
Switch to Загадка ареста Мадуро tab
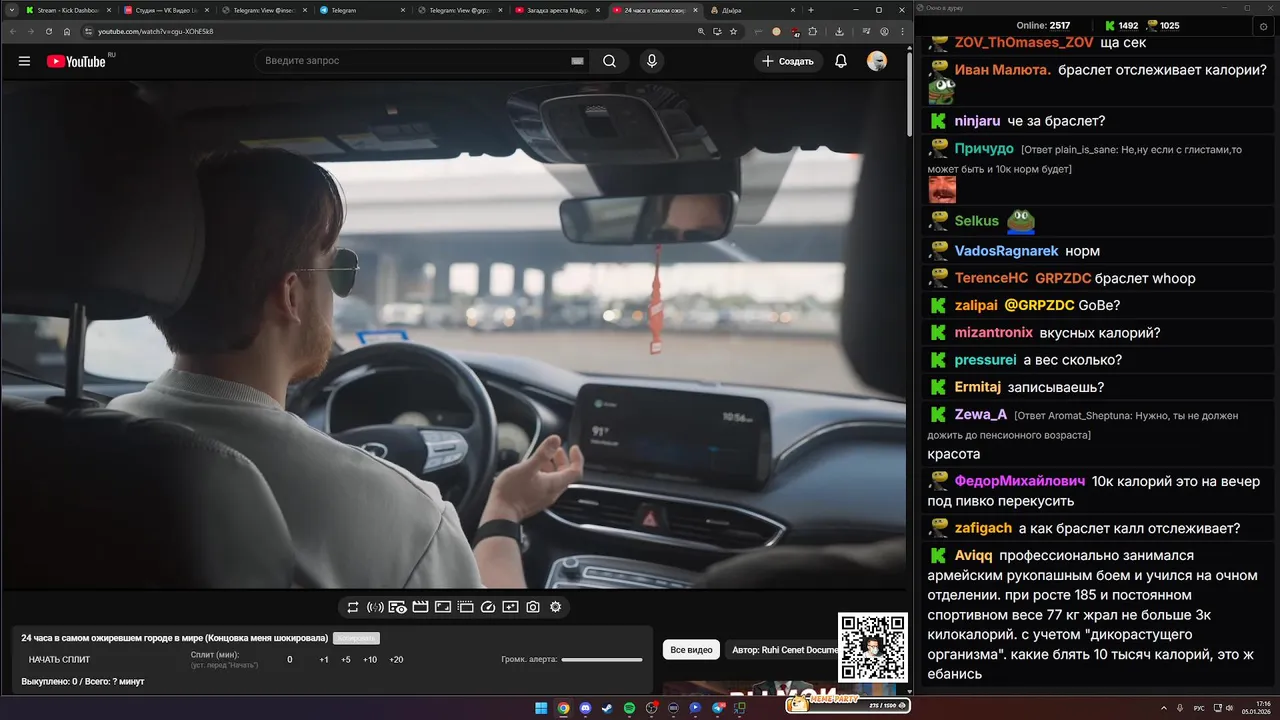pos(557,10)
